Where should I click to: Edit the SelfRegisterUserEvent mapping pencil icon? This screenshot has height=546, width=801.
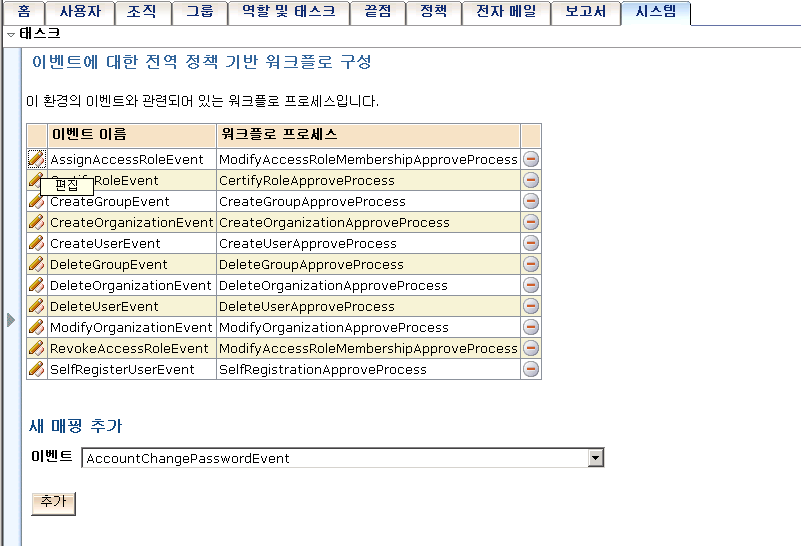click(x=36, y=369)
